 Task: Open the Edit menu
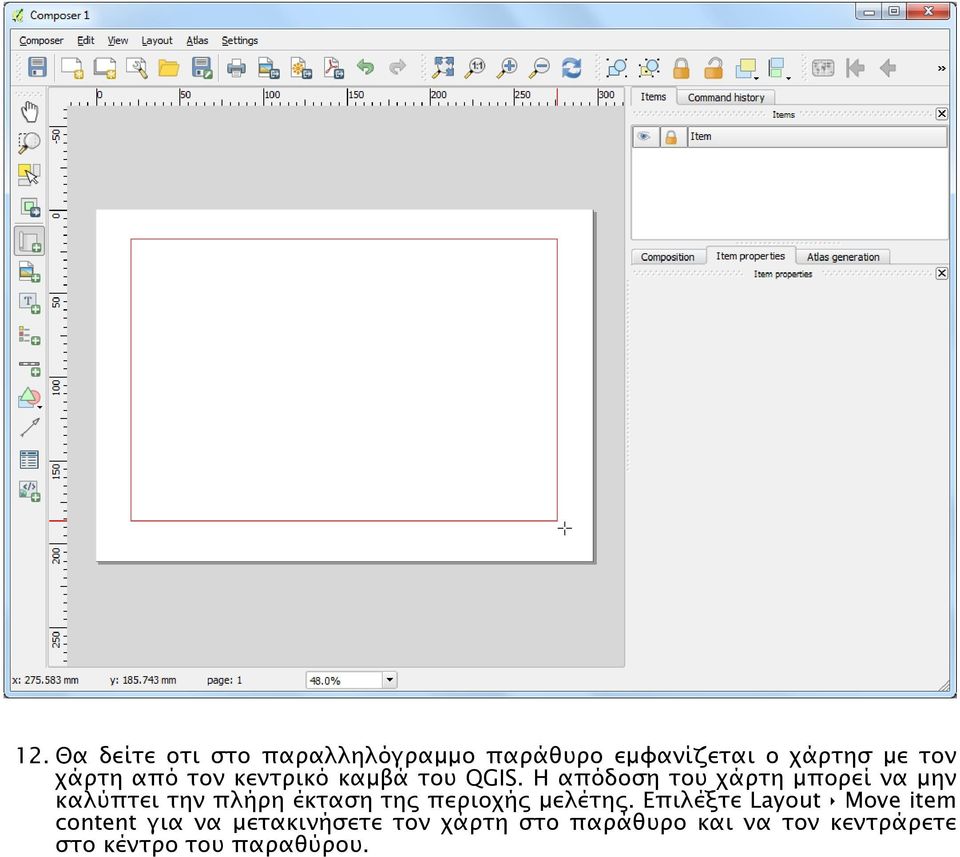click(x=85, y=40)
